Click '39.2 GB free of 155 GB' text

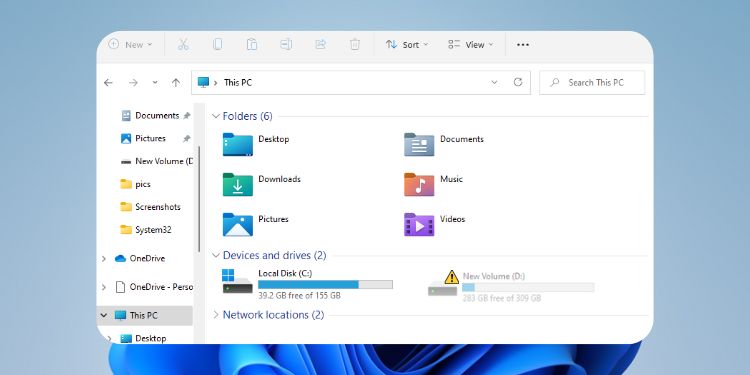(x=299, y=296)
